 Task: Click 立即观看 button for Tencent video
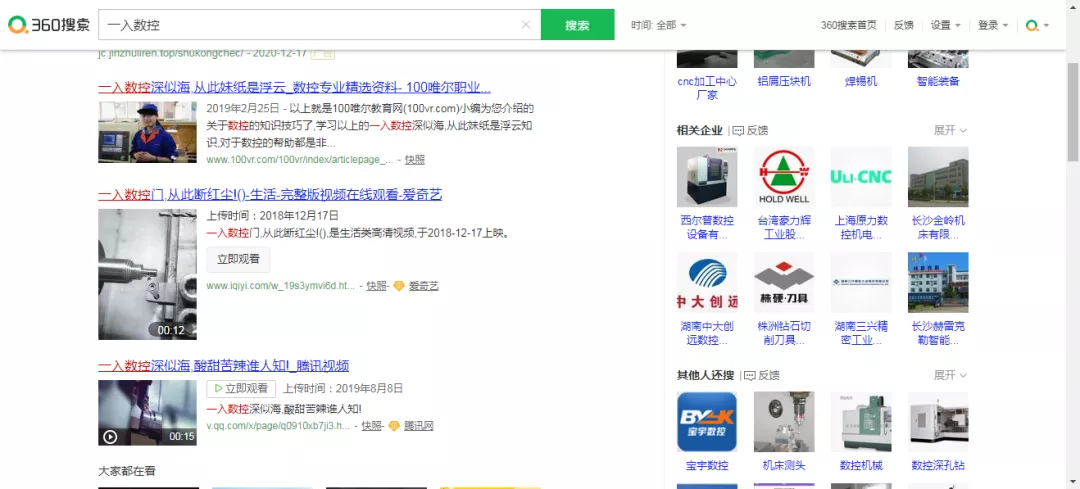[x=241, y=388]
